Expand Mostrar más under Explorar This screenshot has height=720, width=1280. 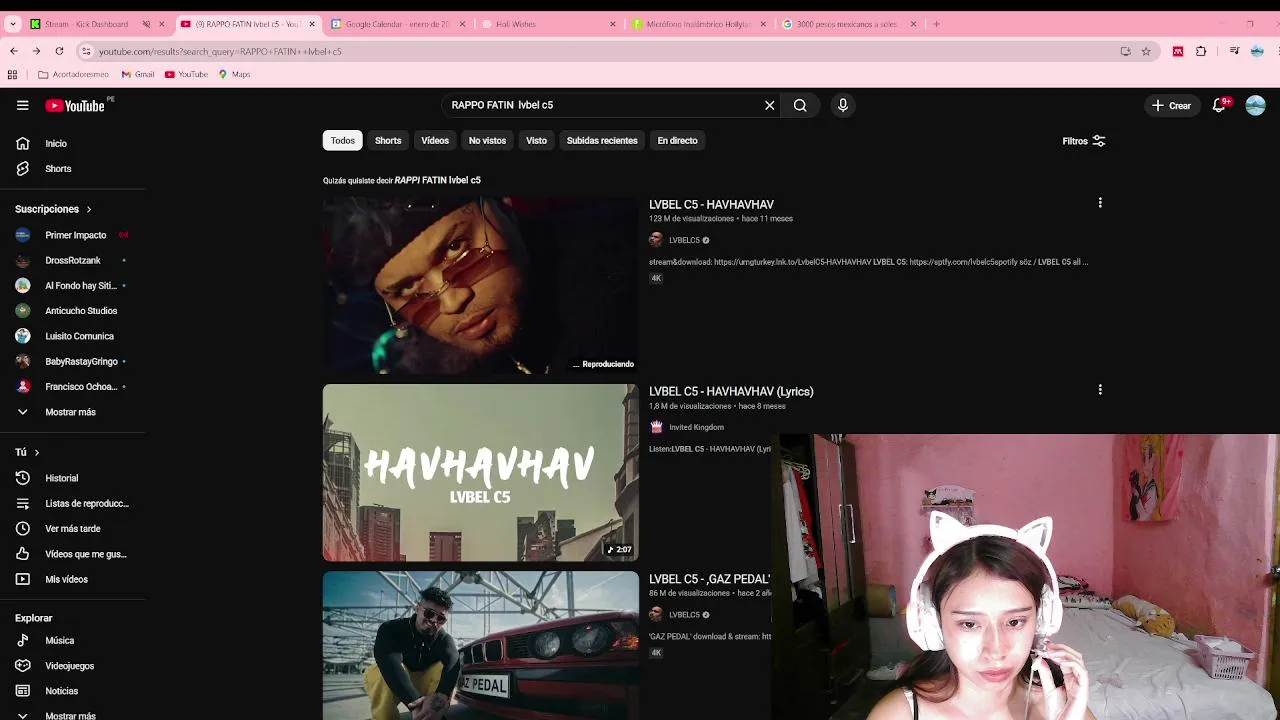click(x=72, y=714)
